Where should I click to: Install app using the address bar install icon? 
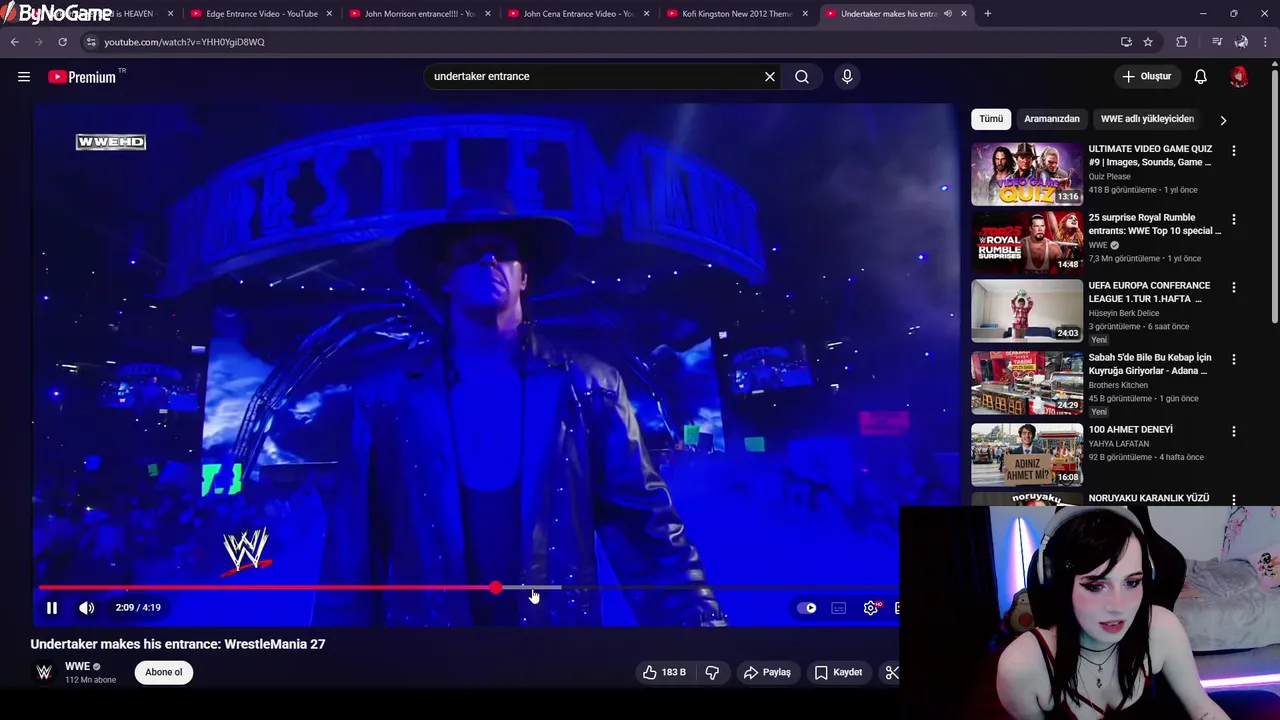[1126, 42]
